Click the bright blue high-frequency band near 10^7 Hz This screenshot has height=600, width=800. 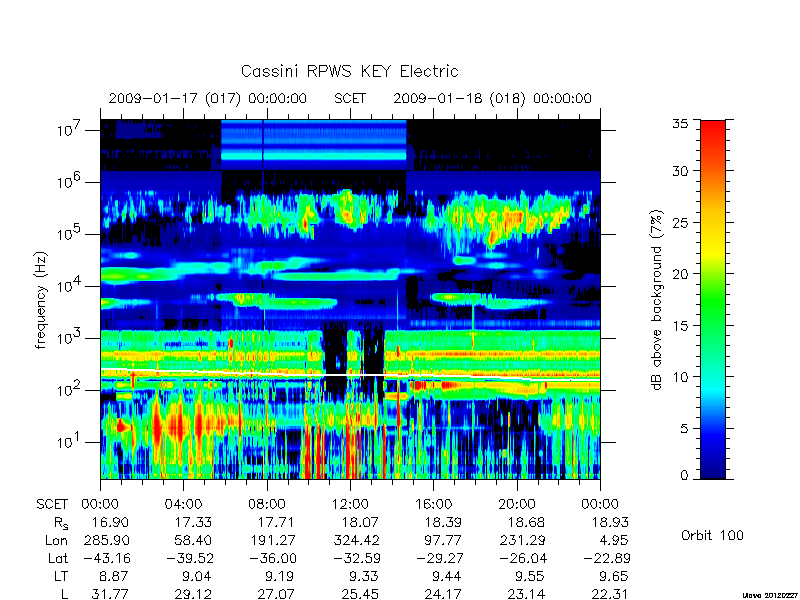click(314, 145)
